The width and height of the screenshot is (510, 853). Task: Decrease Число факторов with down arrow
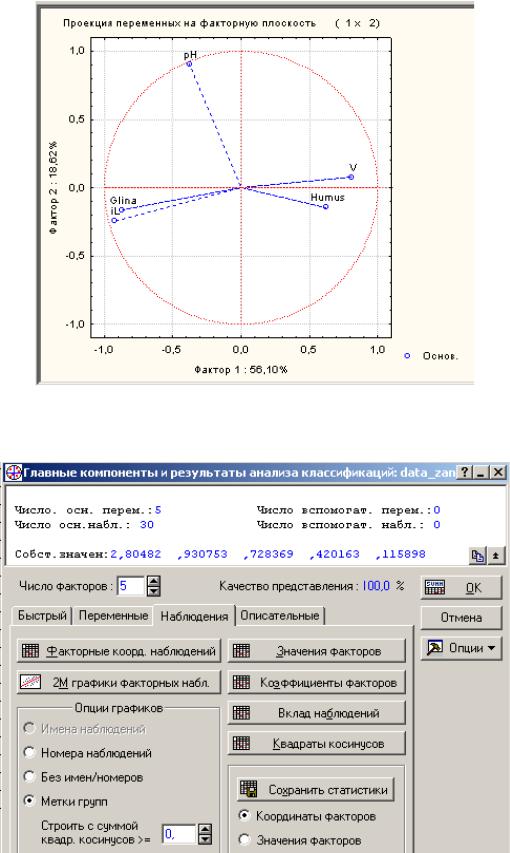click(154, 591)
